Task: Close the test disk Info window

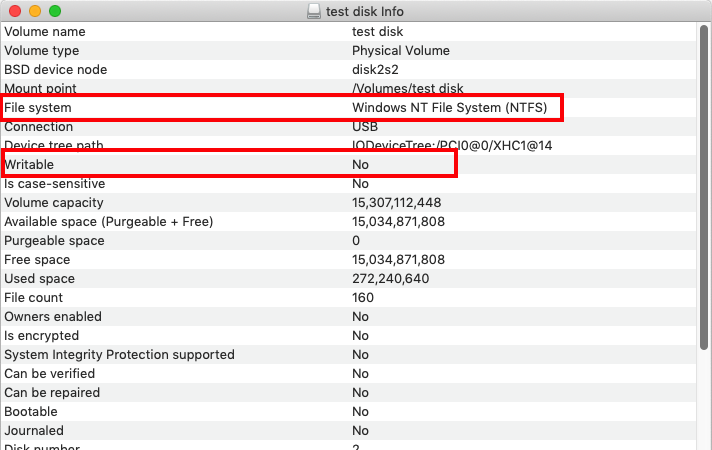Action: [x=14, y=11]
